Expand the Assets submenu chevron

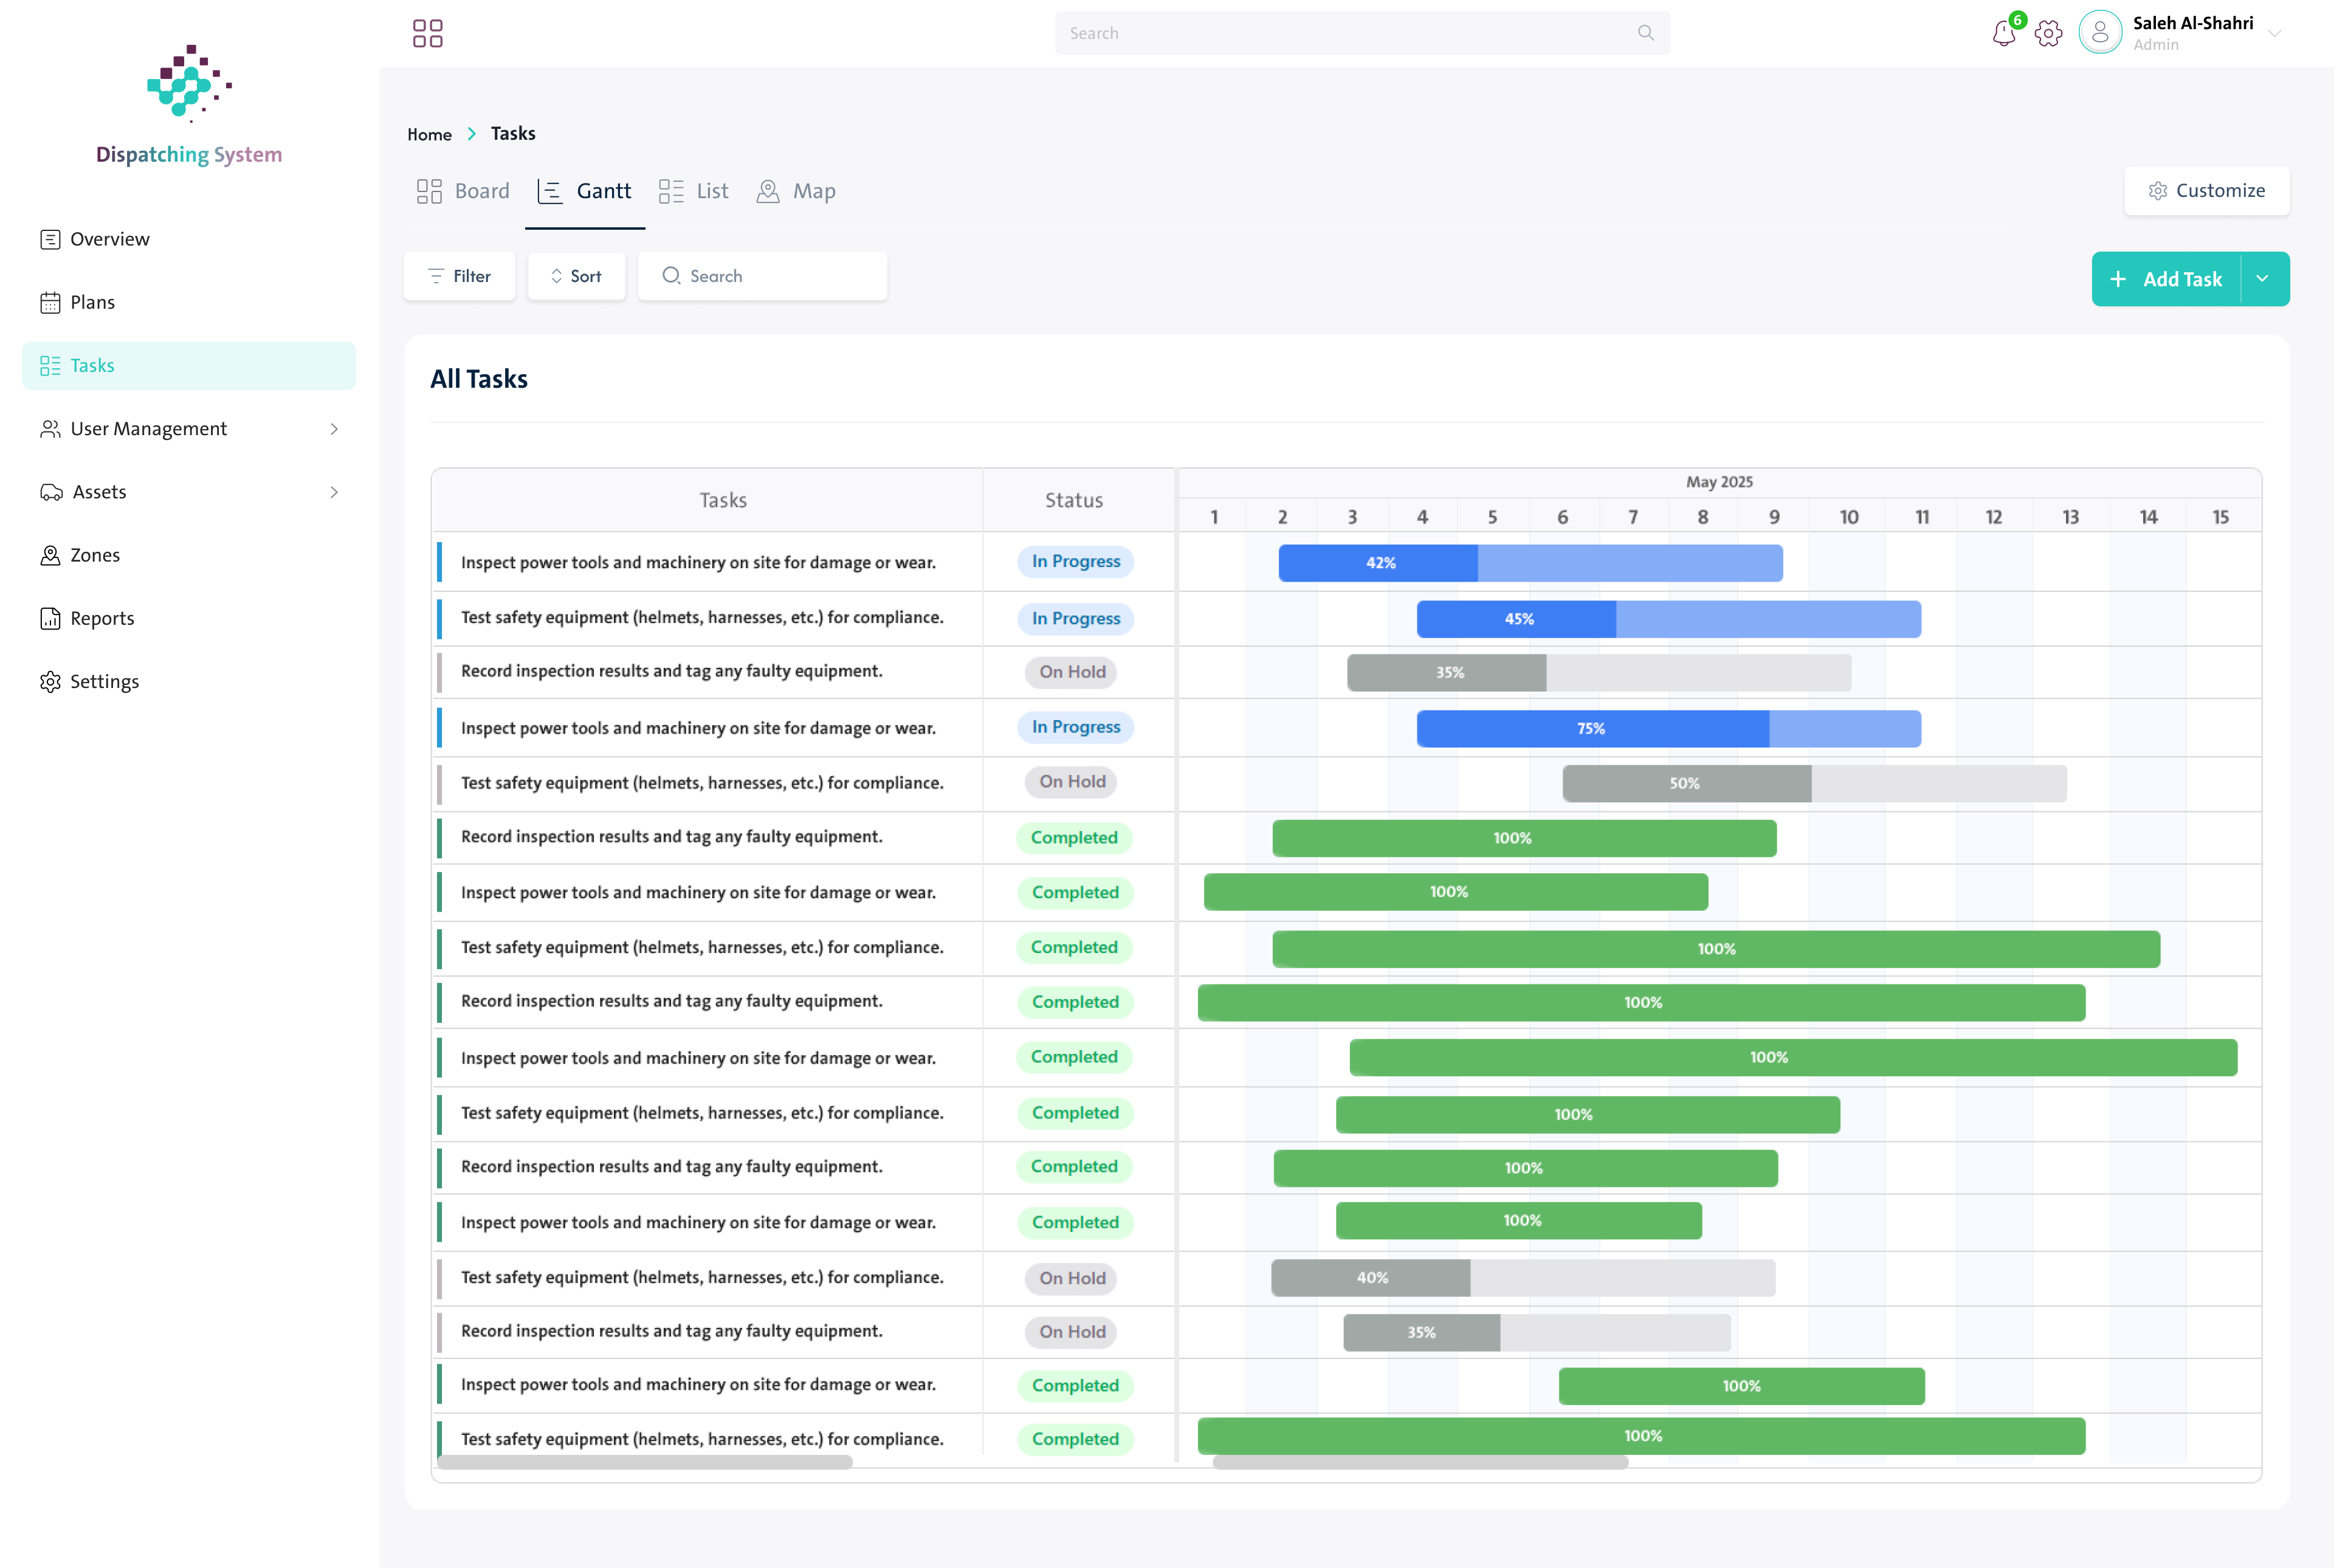334,492
